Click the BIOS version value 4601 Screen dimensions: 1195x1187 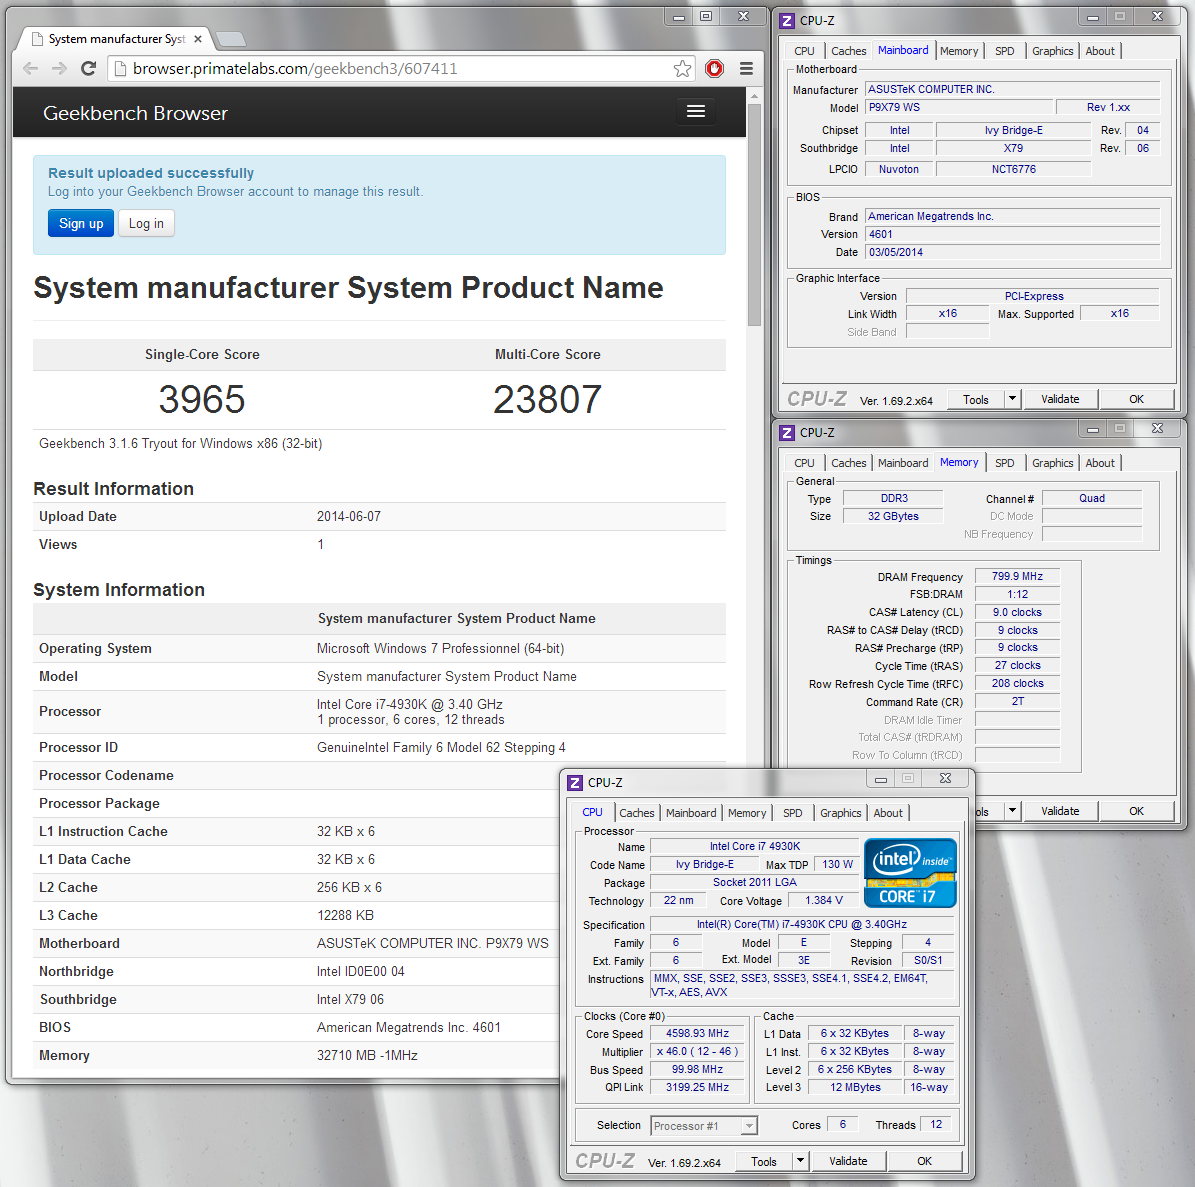coord(1012,234)
